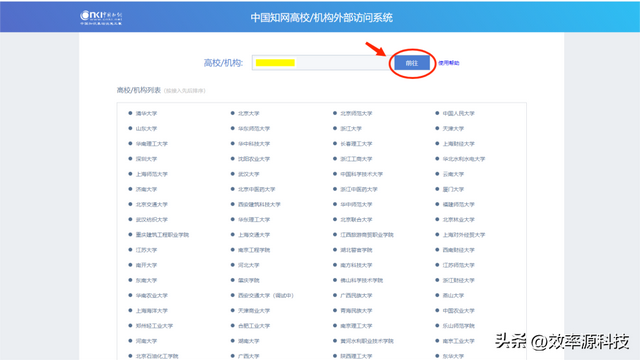Select 江苏师范大学
The width and height of the screenshot is (640, 360).
coord(459,265)
